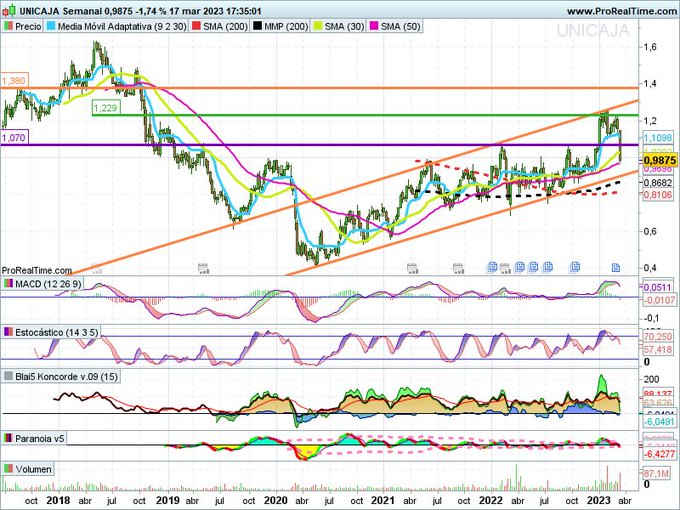
Task: Click the Volumen panel icon
Action: click(8, 469)
